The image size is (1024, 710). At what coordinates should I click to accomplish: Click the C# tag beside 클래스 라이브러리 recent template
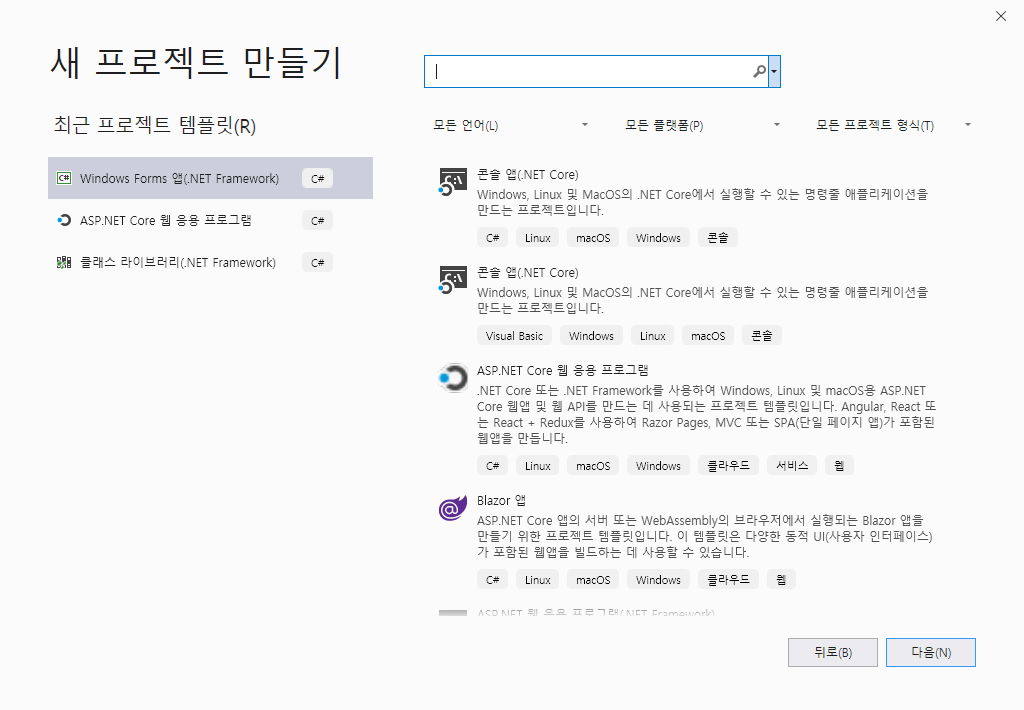pyautogui.click(x=317, y=263)
